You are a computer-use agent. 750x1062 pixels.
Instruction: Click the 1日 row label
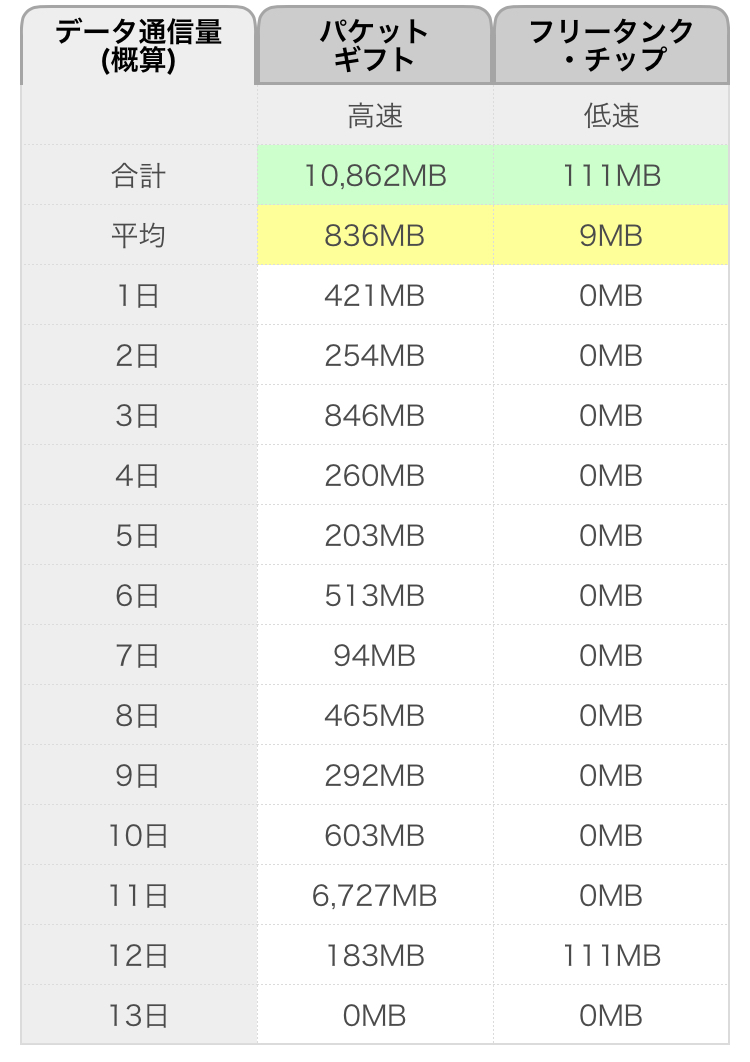point(138,296)
